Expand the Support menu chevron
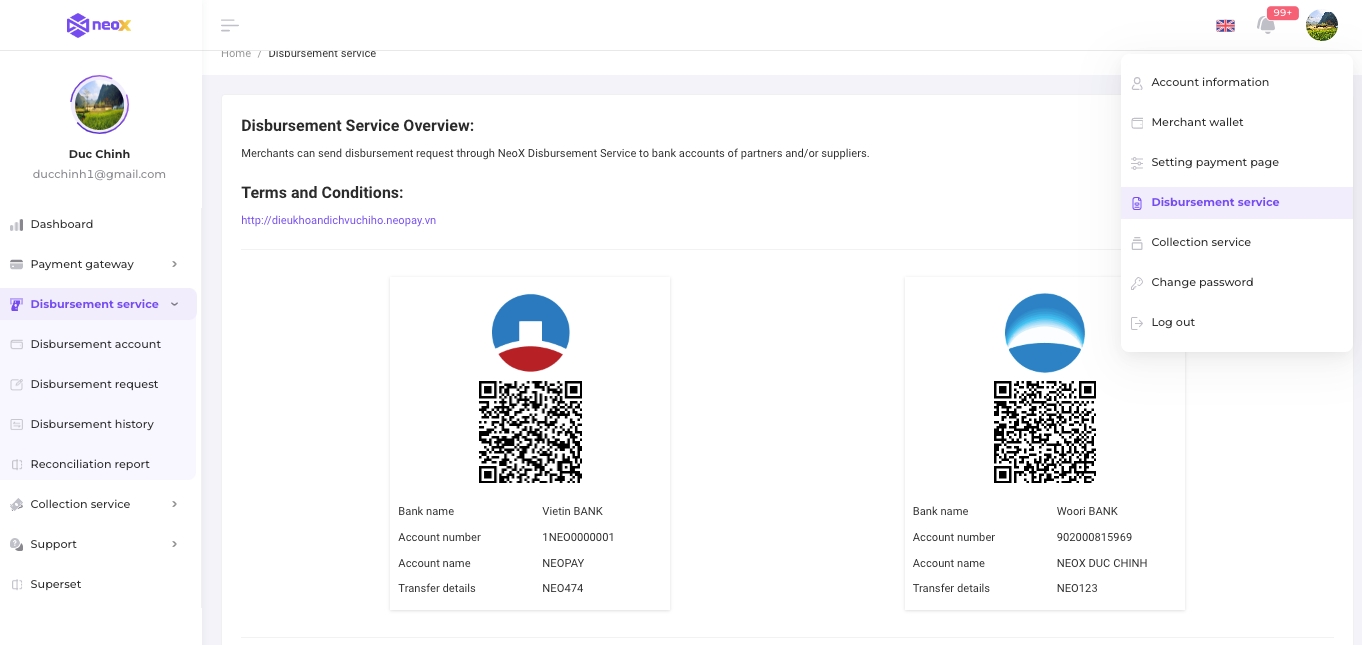Image resolution: width=1362 pixels, height=645 pixels. click(x=174, y=544)
